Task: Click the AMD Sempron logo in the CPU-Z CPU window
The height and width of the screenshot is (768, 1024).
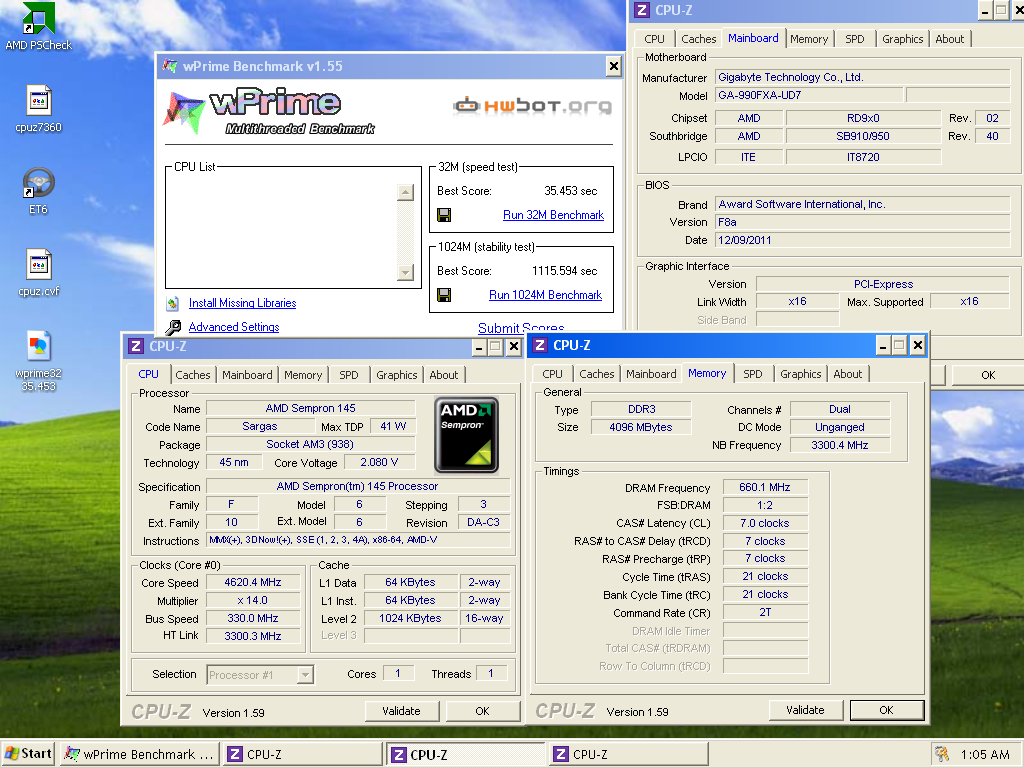Action: 466,435
